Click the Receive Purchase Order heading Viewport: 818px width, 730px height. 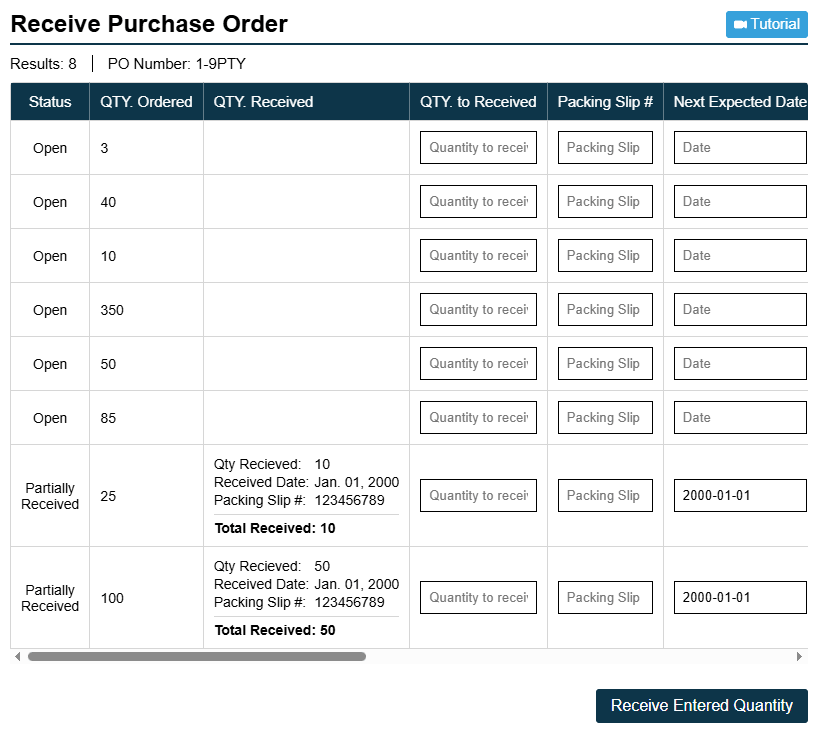149,24
